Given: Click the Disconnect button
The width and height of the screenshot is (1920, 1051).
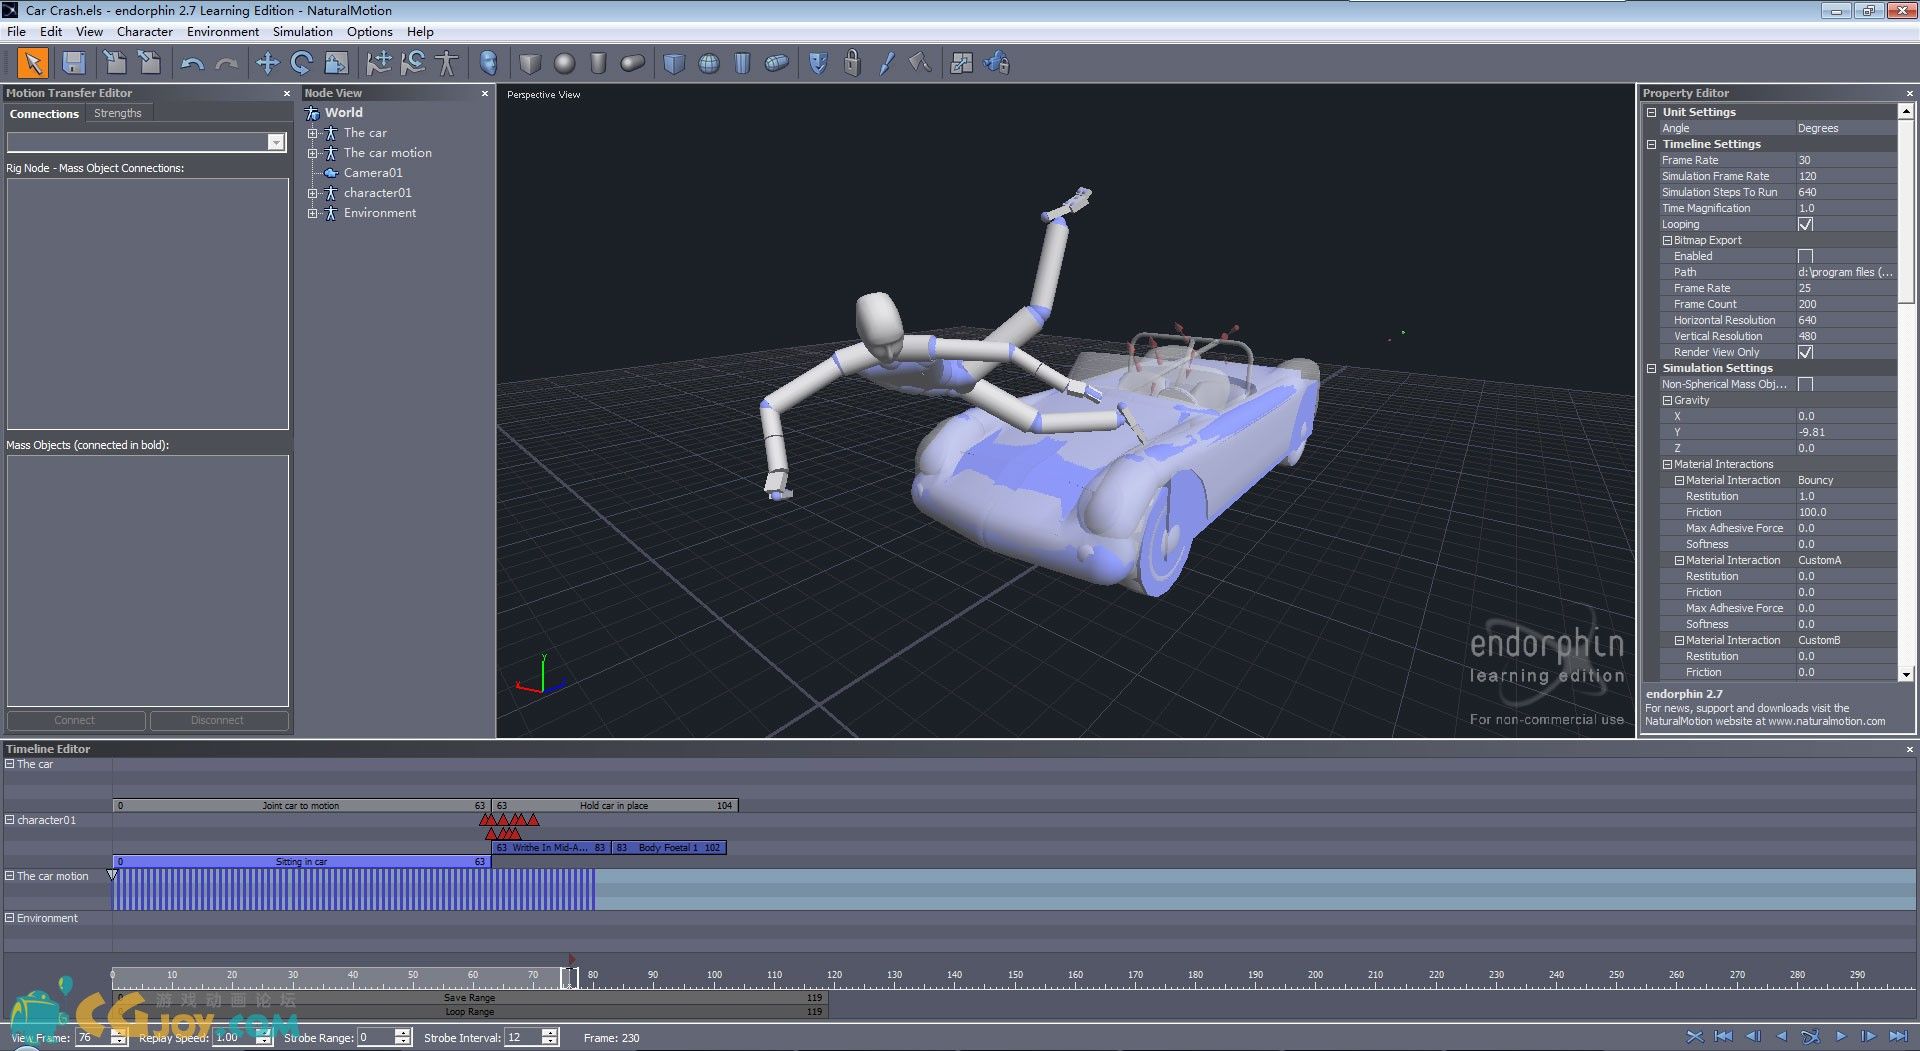Looking at the screenshot, I should click(217, 720).
